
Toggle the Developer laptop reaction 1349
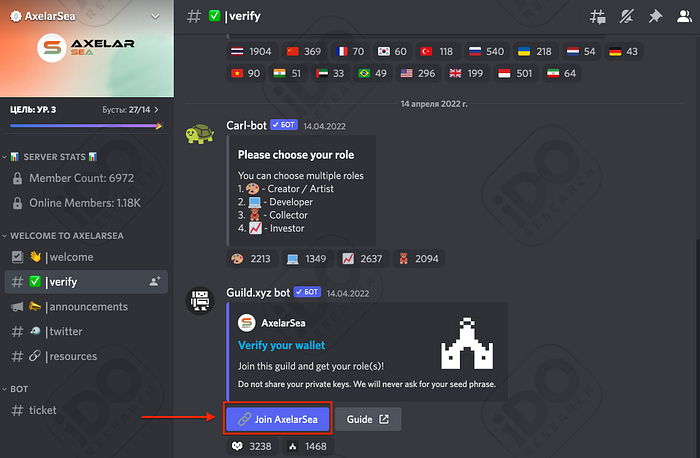306,258
